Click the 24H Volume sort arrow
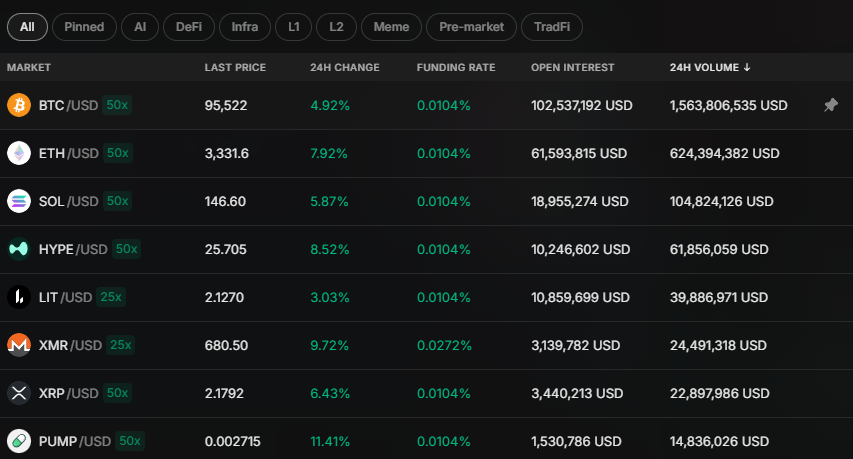 point(747,67)
